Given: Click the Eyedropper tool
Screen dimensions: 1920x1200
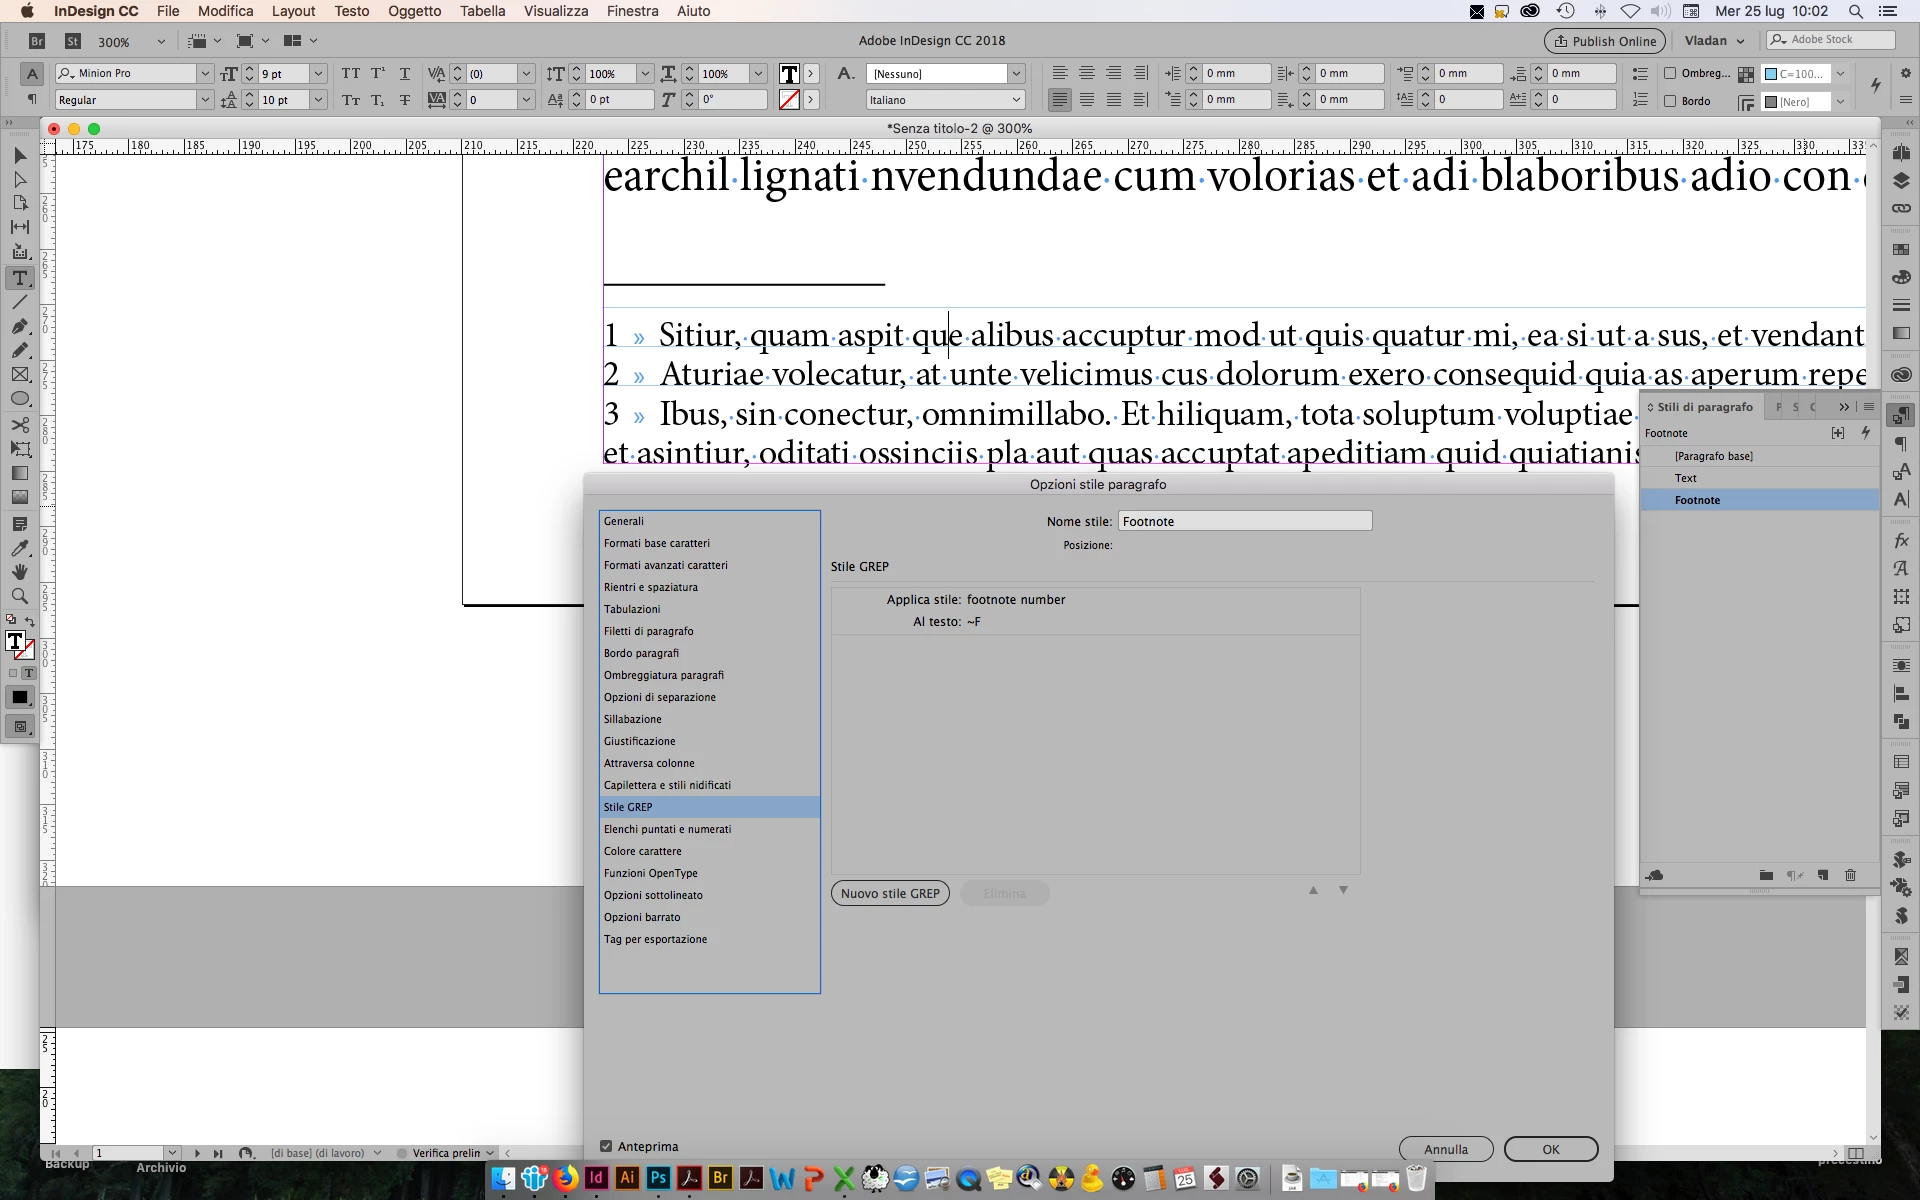Looking at the screenshot, I should click(x=19, y=548).
